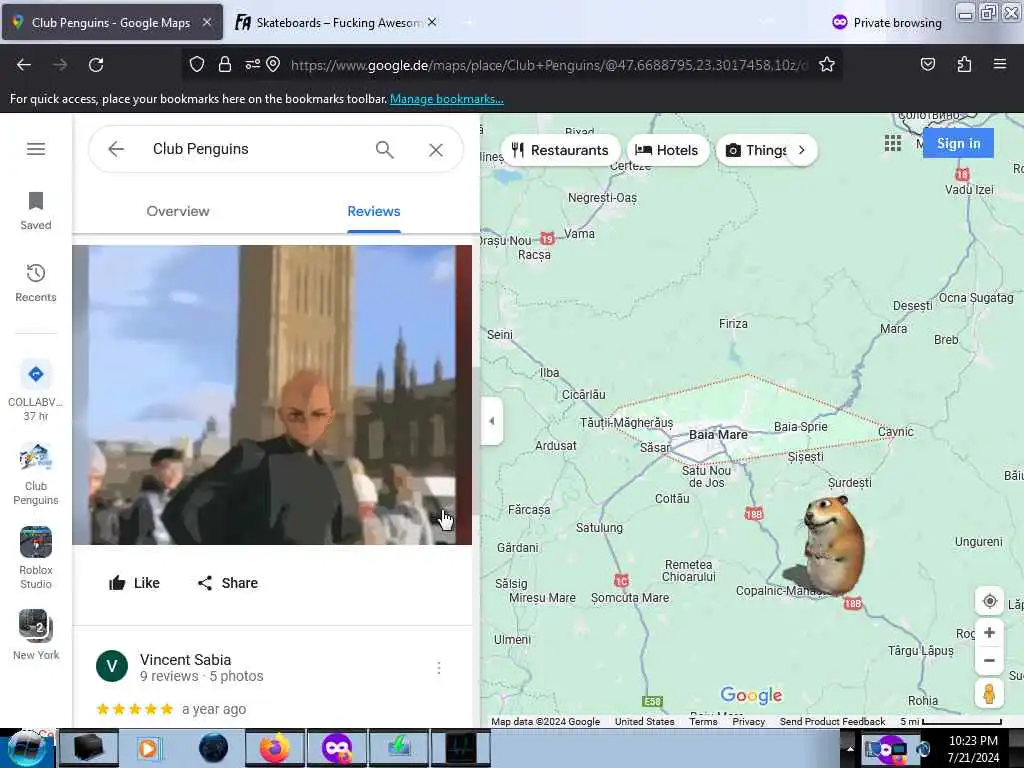
Task: Click location permission icon in address bar
Action: [x=274, y=64]
